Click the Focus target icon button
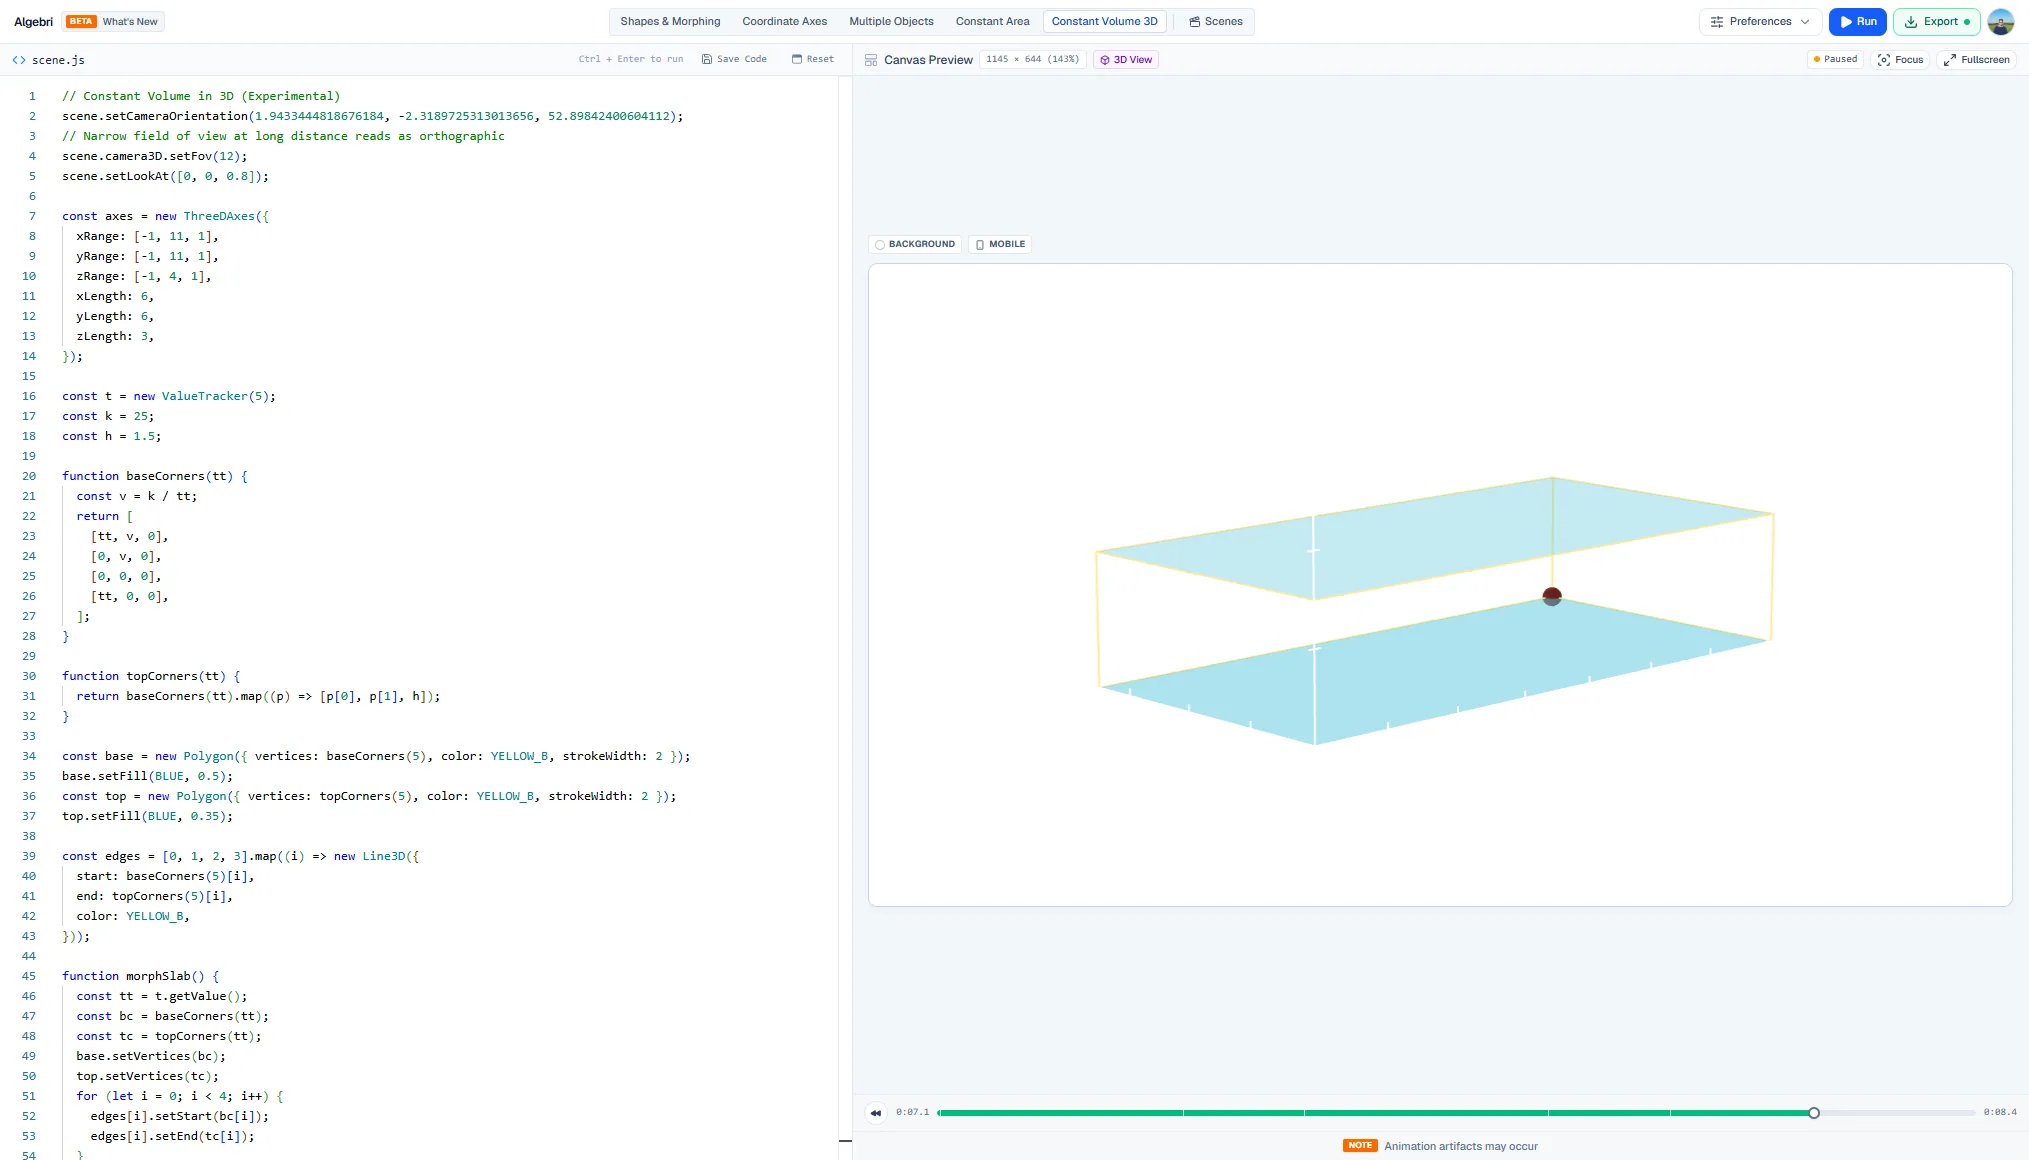This screenshot has height=1160, width=2029. (x=1901, y=60)
